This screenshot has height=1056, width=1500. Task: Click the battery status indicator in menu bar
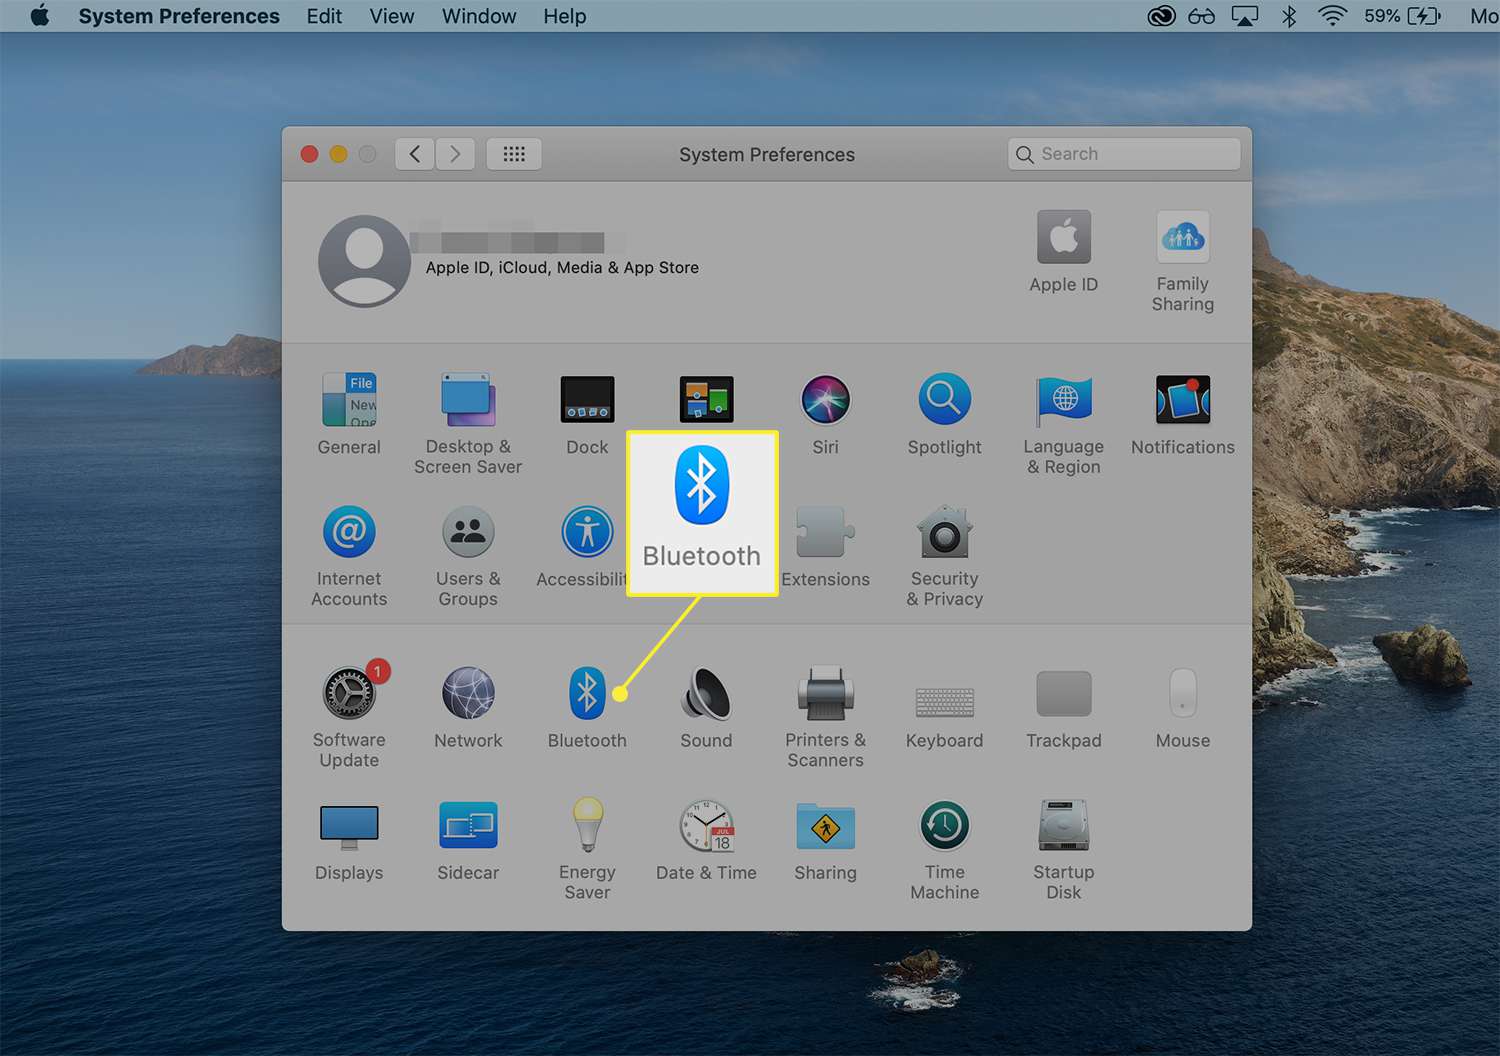(1402, 16)
